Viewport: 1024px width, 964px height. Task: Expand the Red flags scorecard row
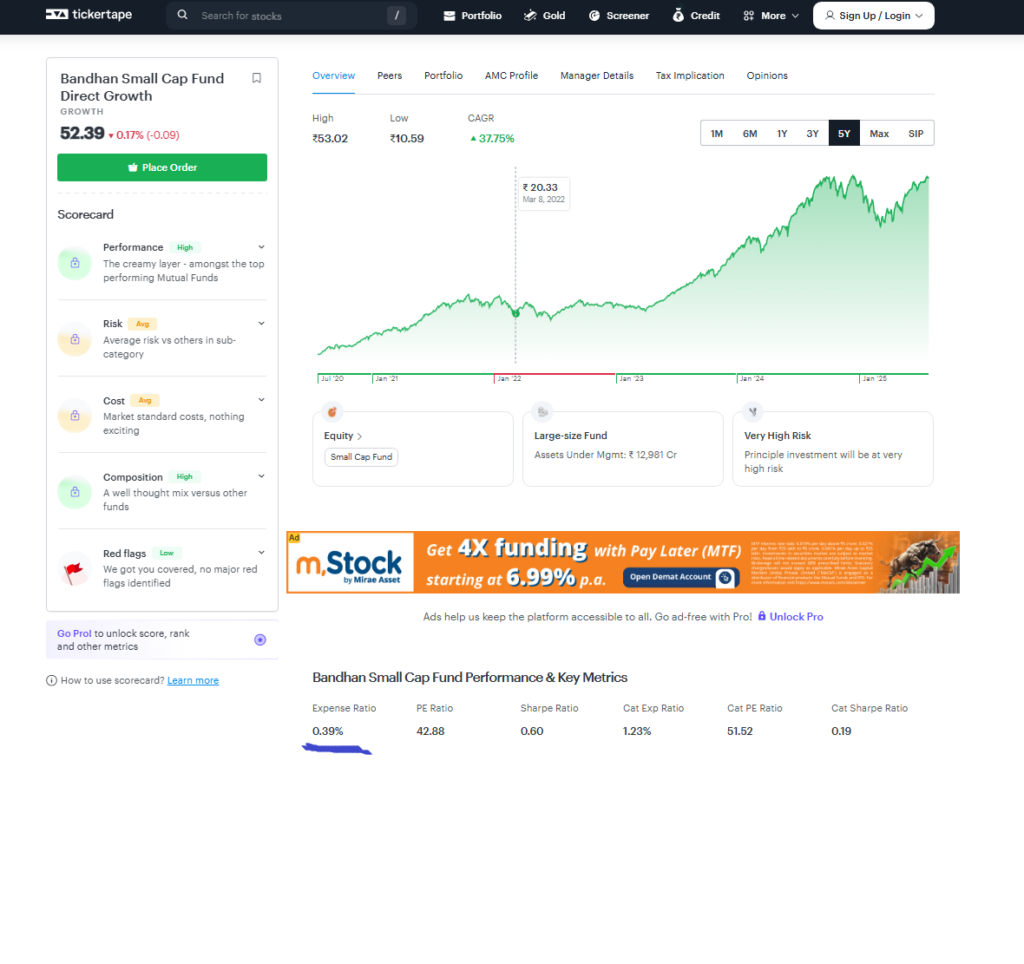point(261,553)
